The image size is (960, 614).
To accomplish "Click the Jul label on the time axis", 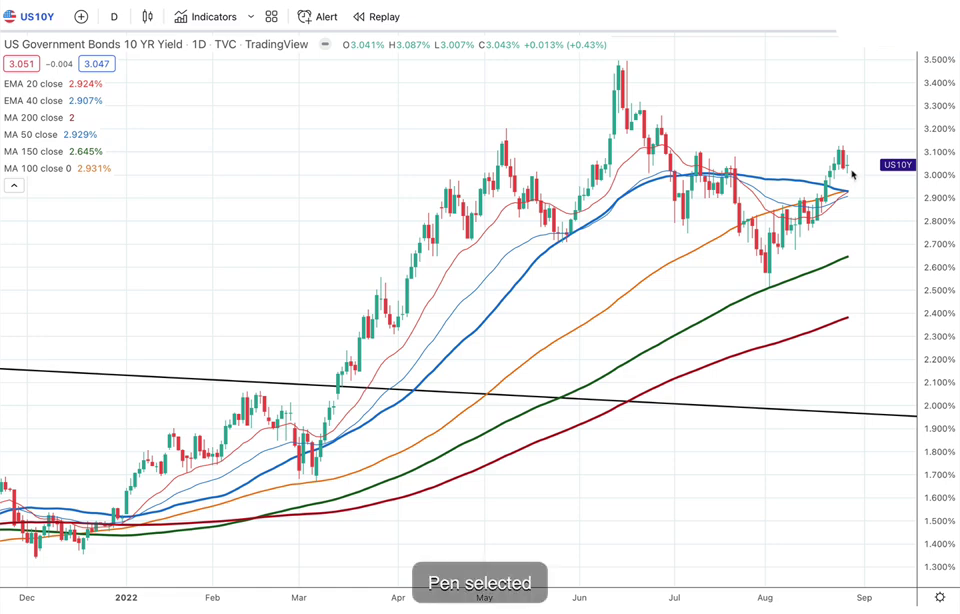I will tap(674, 597).
